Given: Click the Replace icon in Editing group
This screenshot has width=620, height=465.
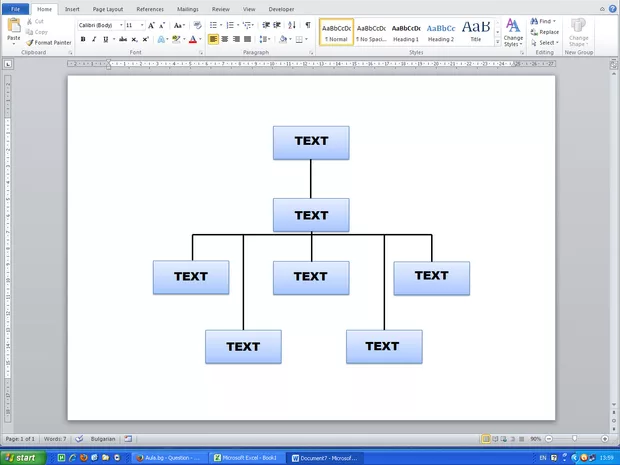Looking at the screenshot, I should point(546,32).
